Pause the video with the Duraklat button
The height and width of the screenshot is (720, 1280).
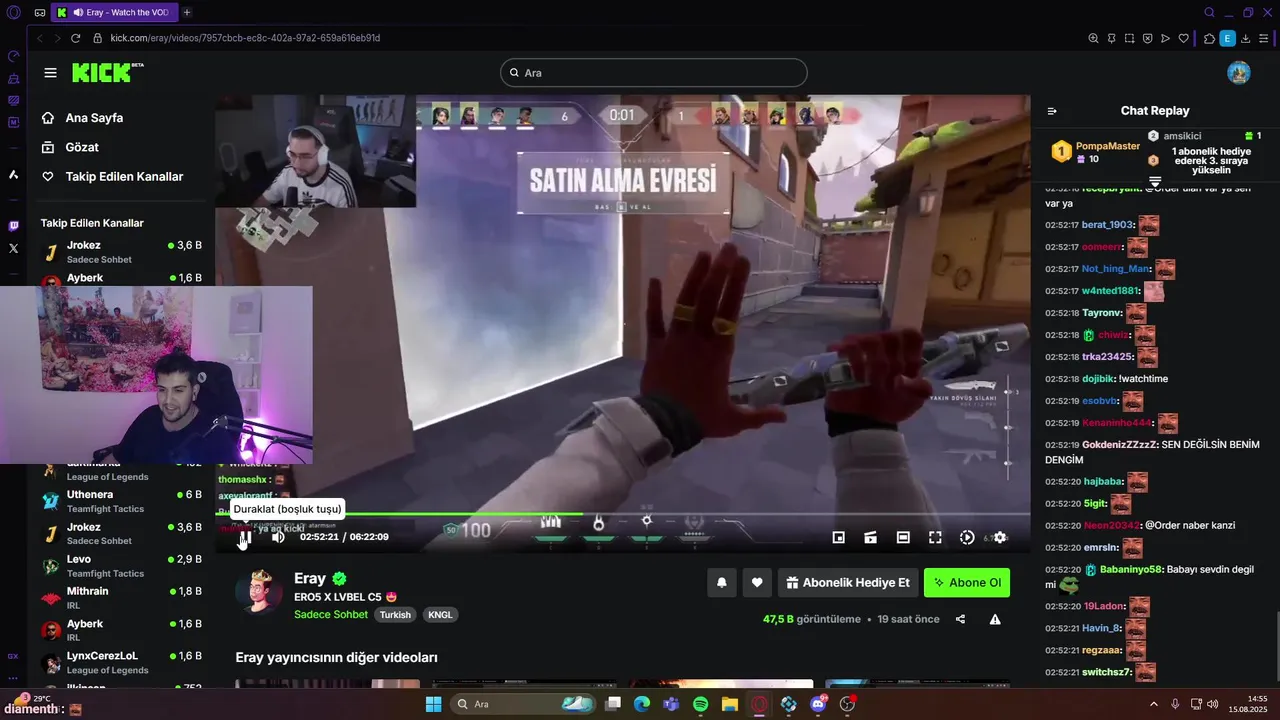point(245,537)
